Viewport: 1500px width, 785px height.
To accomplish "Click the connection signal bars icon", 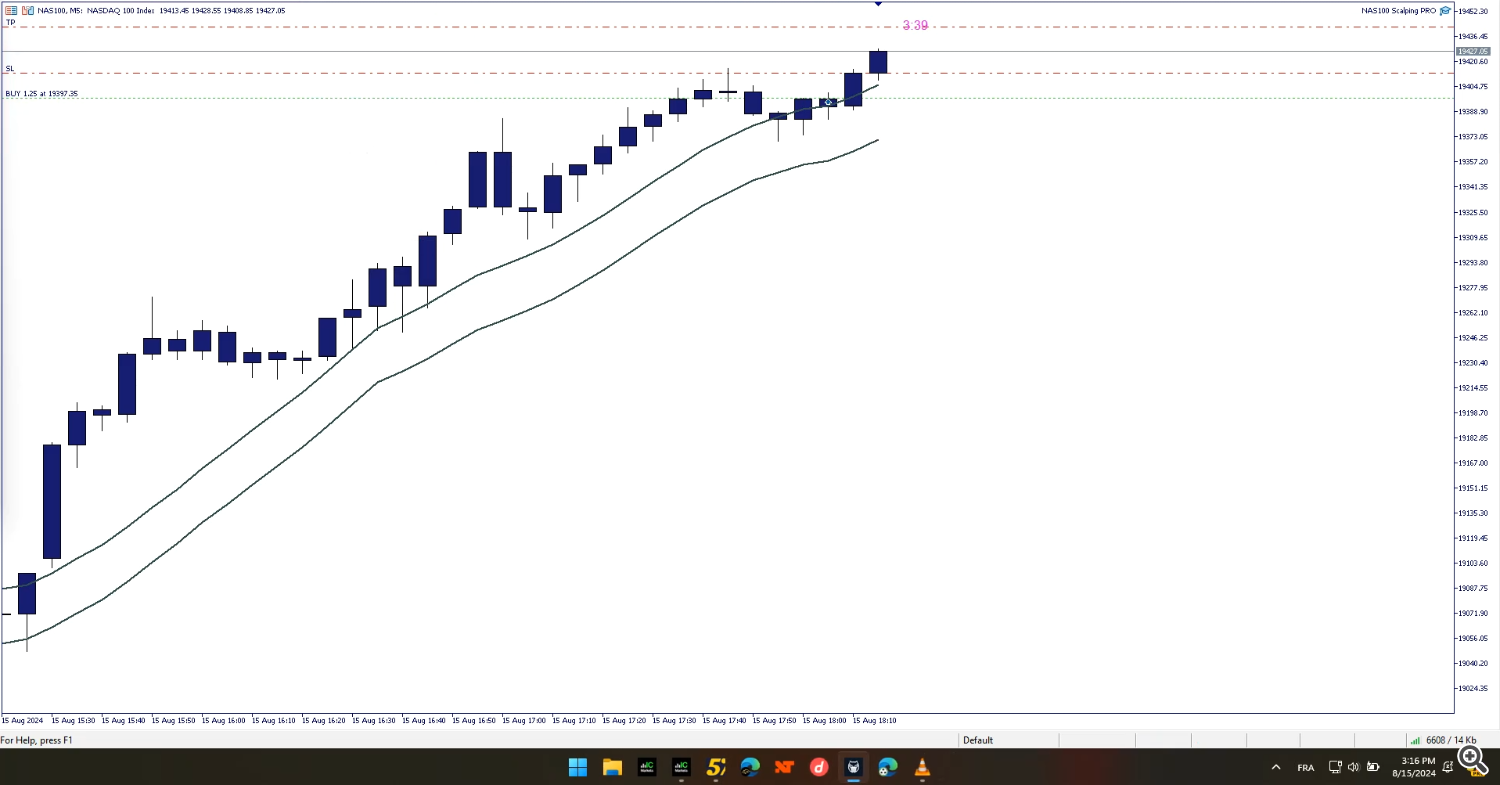I will 1414,741.
